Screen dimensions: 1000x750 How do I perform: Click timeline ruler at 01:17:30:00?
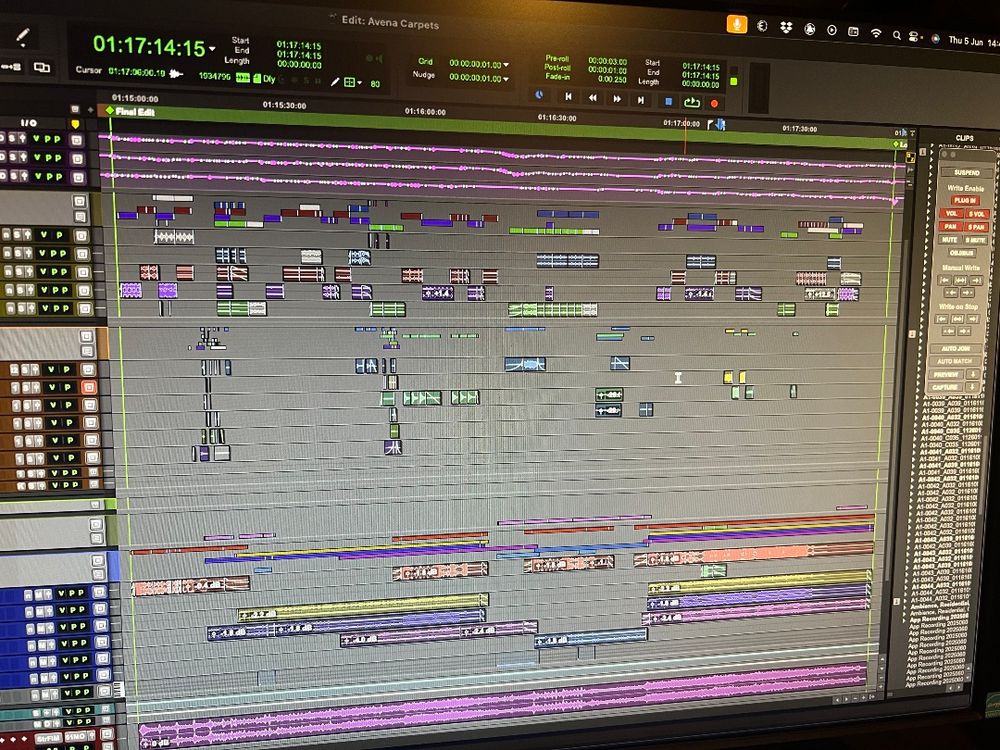[x=800, y=128]
